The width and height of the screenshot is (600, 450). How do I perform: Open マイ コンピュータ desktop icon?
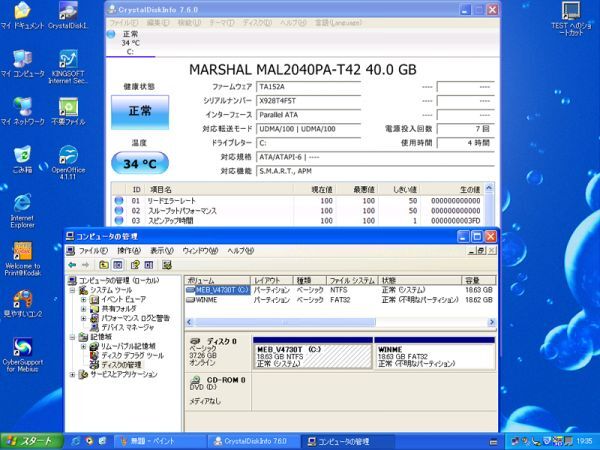click(x=22, y=63)
